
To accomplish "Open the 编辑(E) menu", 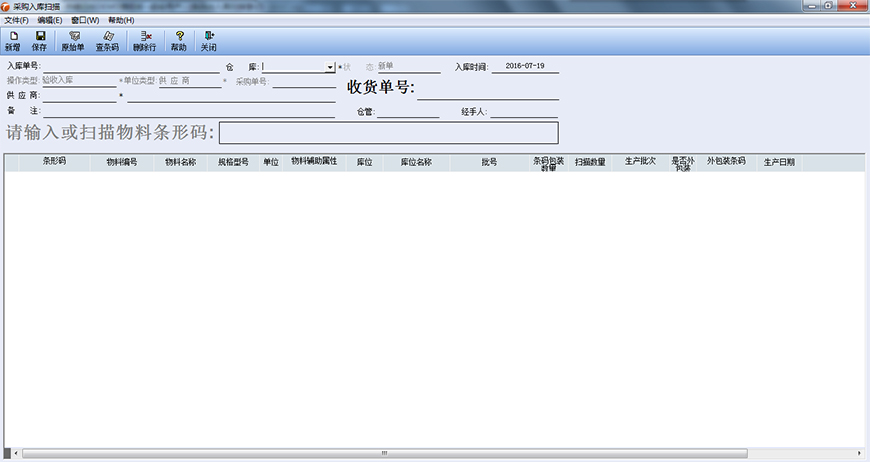I will 50,20.
